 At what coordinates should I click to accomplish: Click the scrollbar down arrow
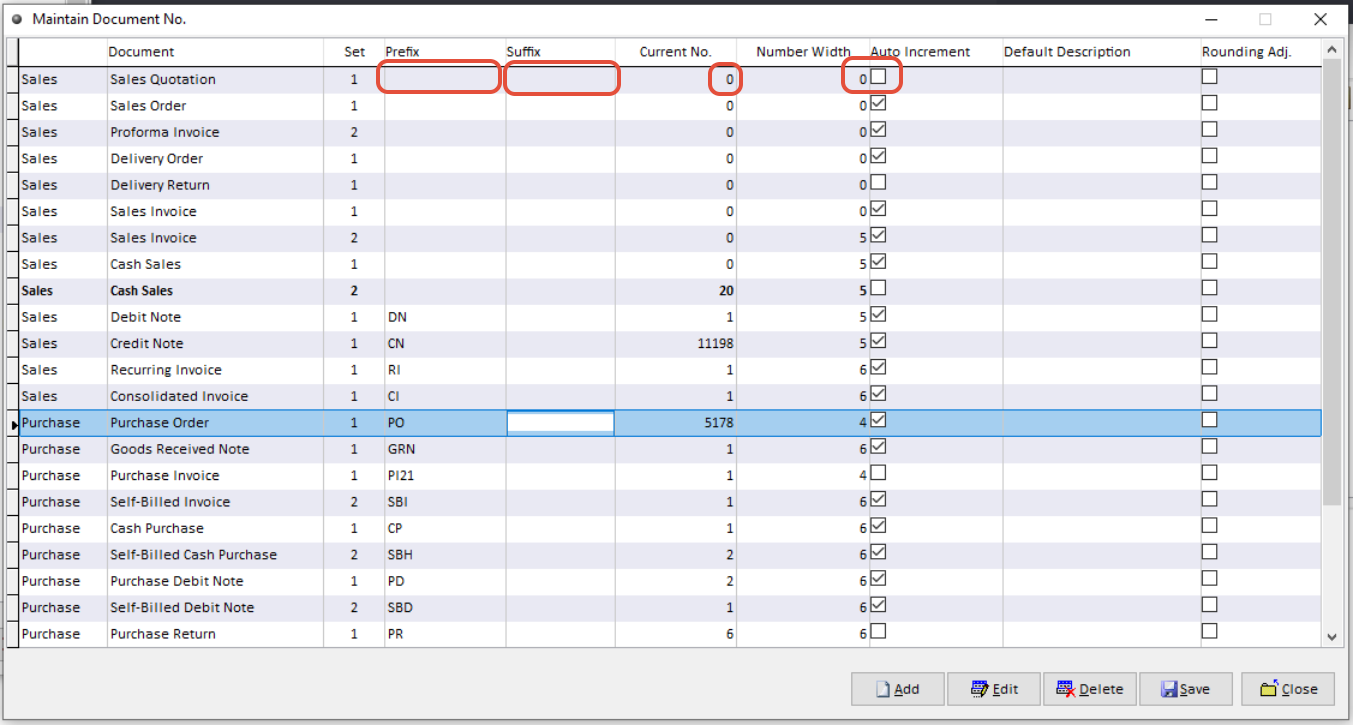(x=1332, y=636)
